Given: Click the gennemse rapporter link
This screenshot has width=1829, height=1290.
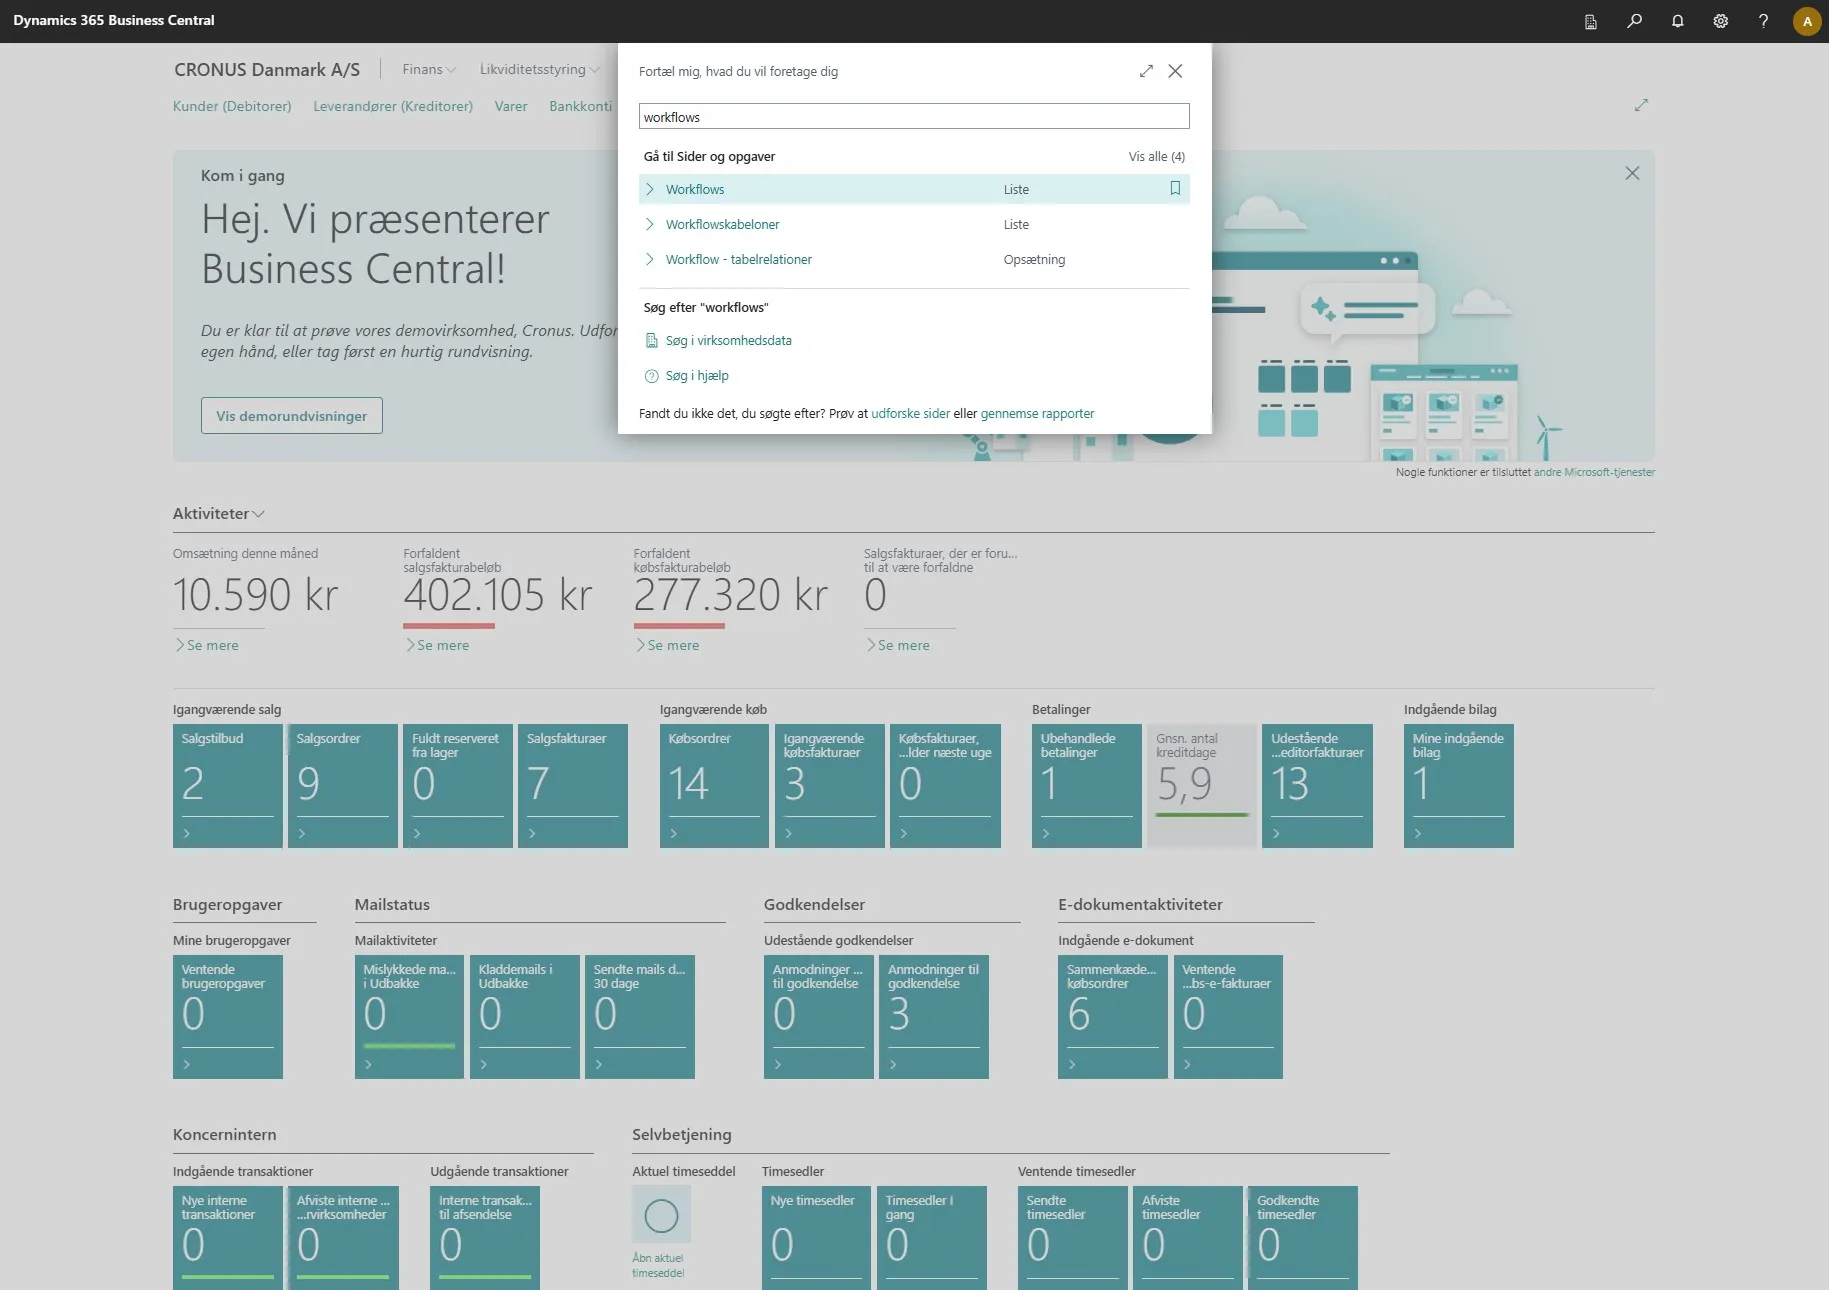Looking at the screenshot, I should tap(1037, 413).
